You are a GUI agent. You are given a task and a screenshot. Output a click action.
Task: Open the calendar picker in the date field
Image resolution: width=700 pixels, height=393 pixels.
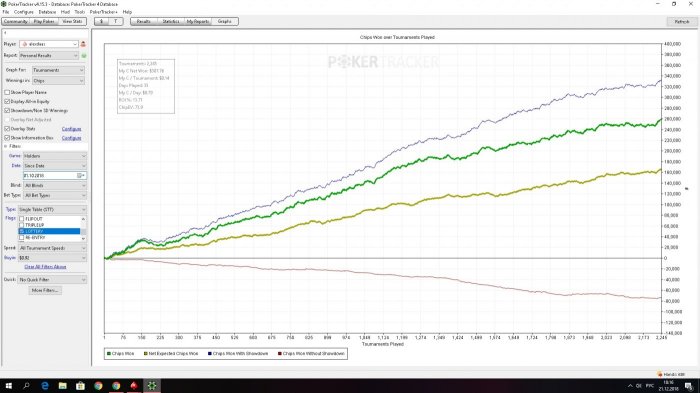click(x=81, y=176)
